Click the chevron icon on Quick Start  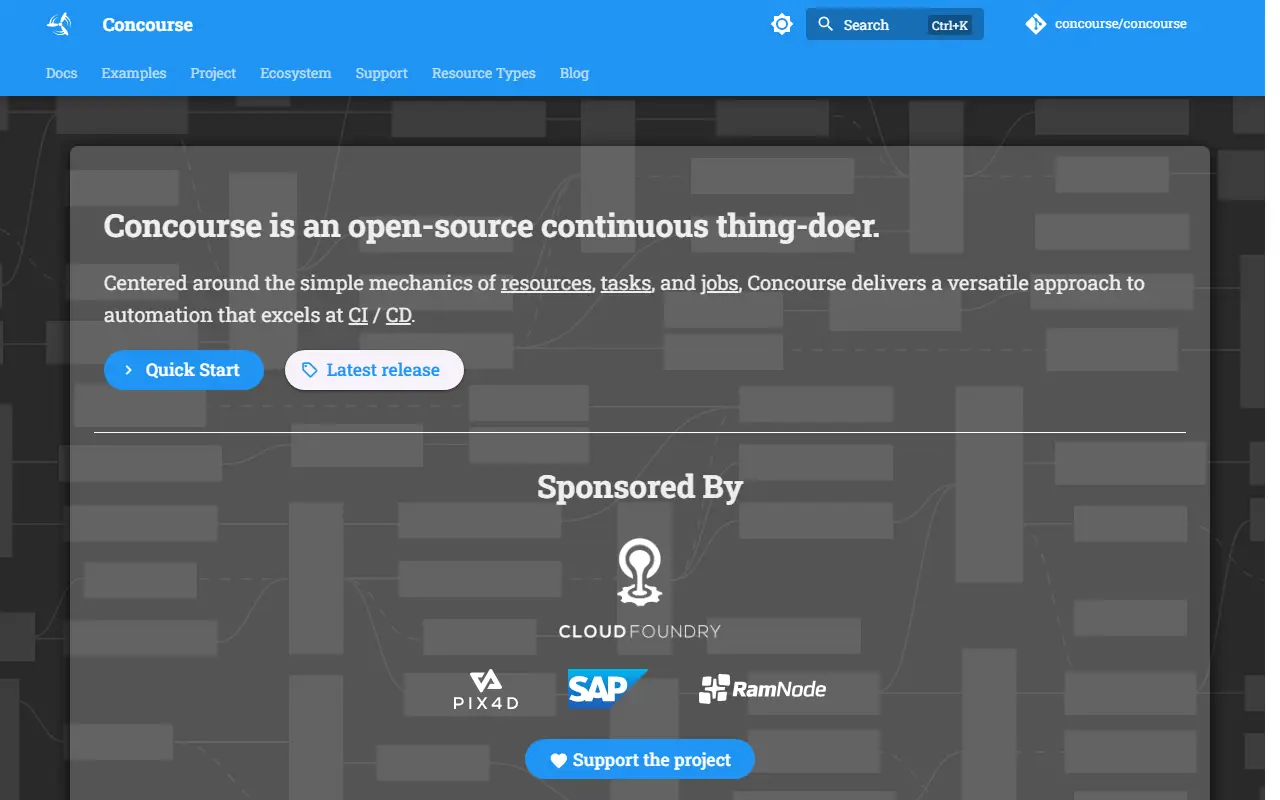pos(129,370)
